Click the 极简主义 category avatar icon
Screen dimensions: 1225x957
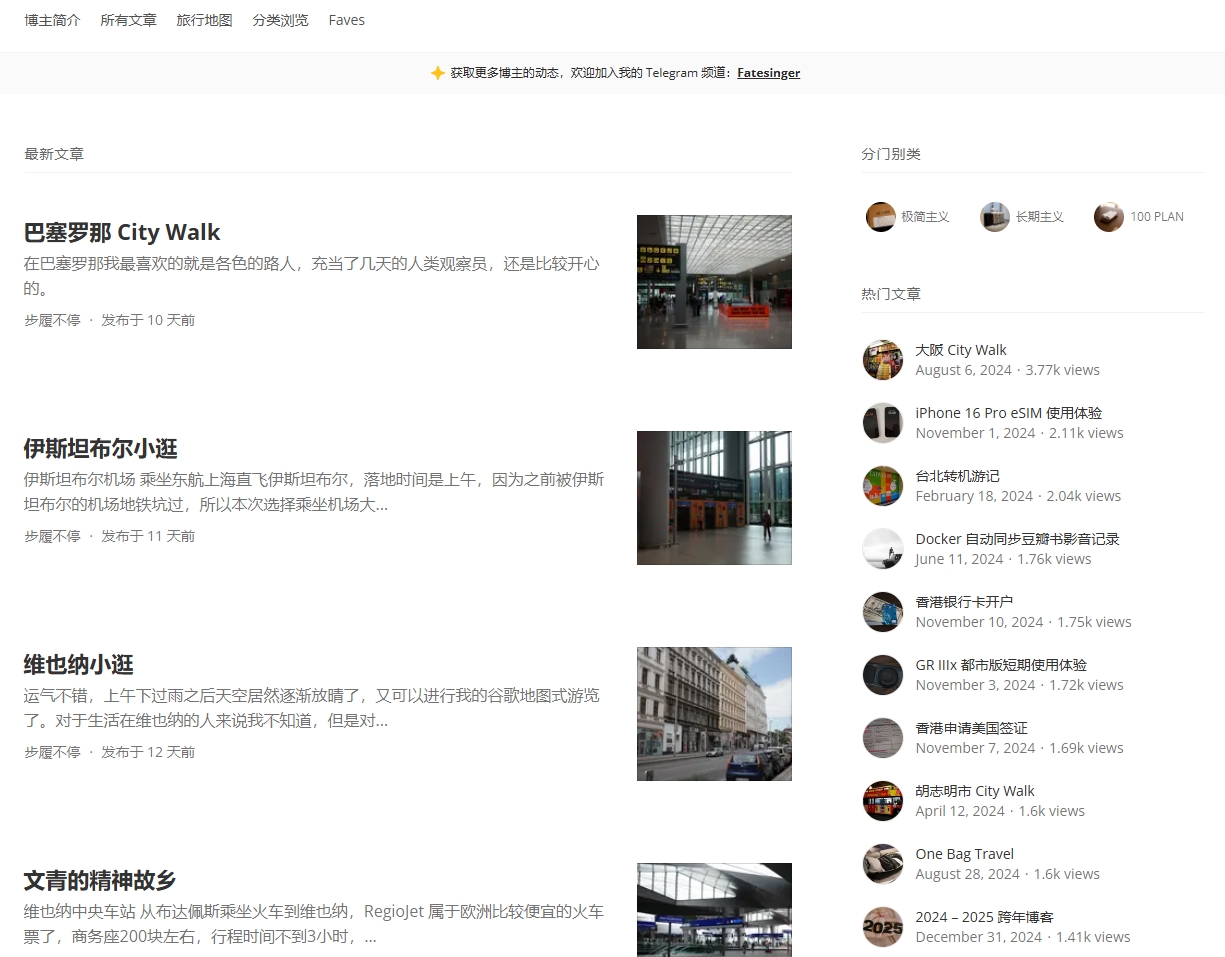880,217
